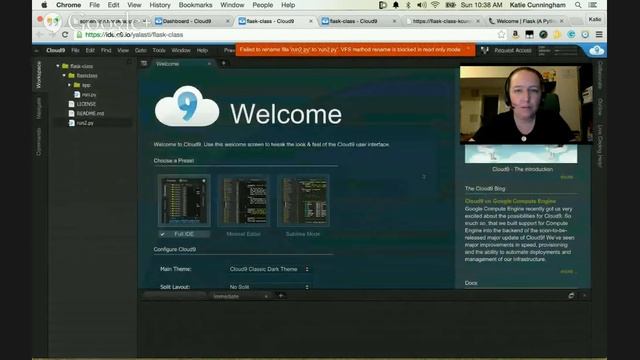Close the Immediate console tab
The image size is (640, 360).
tap(266, 296)
